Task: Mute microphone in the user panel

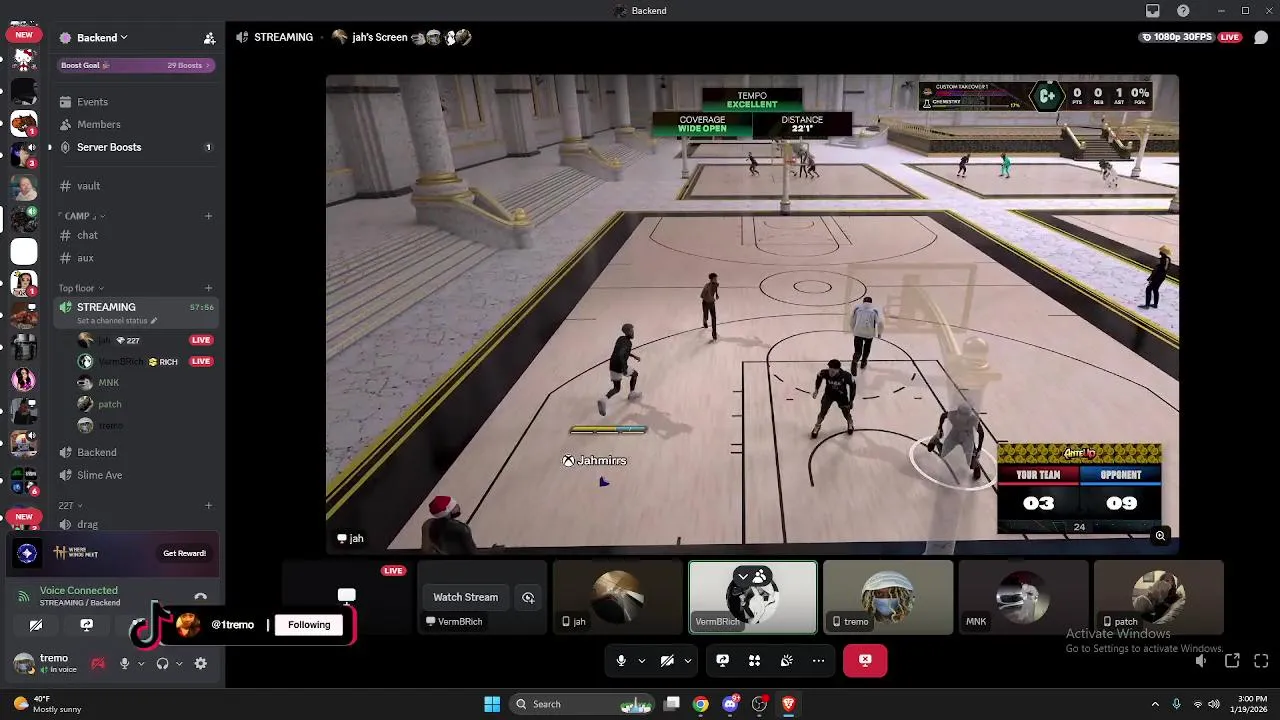Action: pyautogui.click(x=124, y=663)
